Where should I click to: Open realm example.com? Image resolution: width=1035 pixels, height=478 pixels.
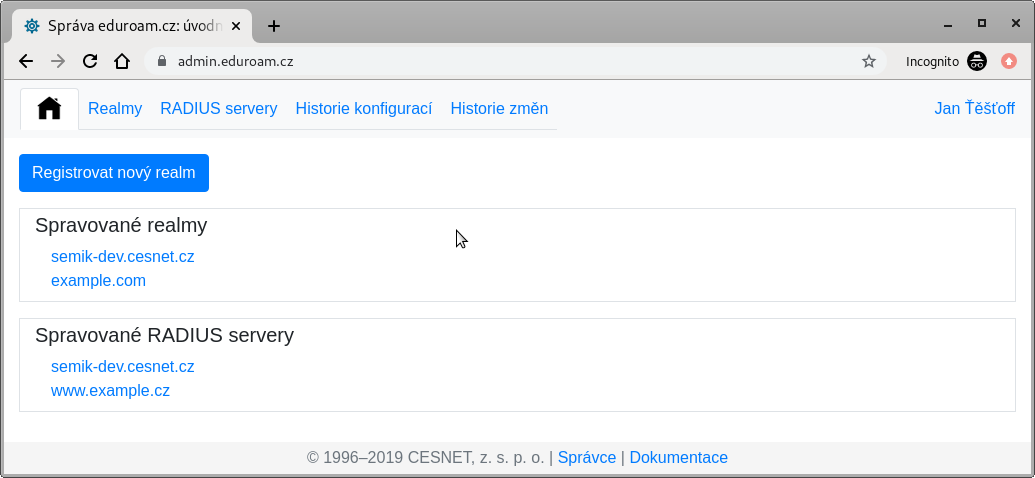coord(98,281)
